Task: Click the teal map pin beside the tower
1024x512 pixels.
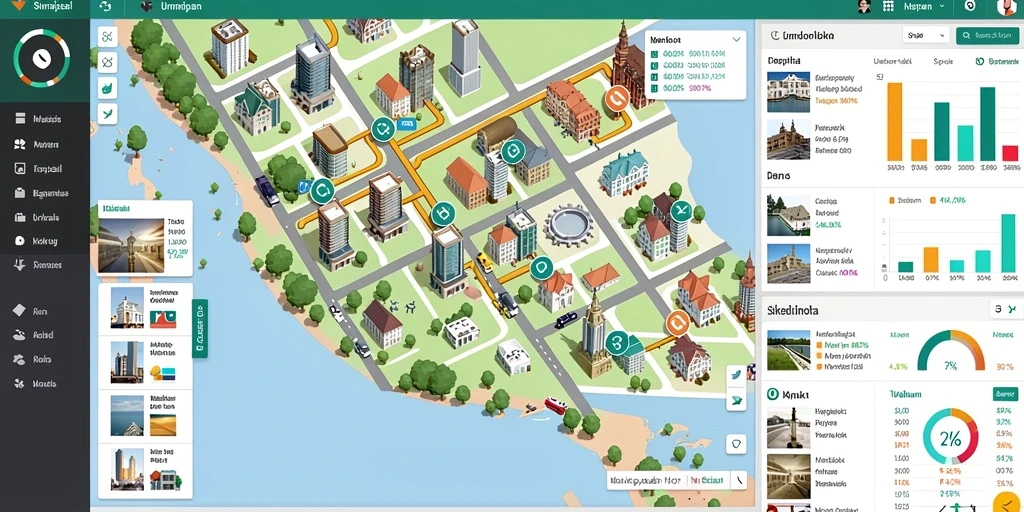Action: [616, 343]
